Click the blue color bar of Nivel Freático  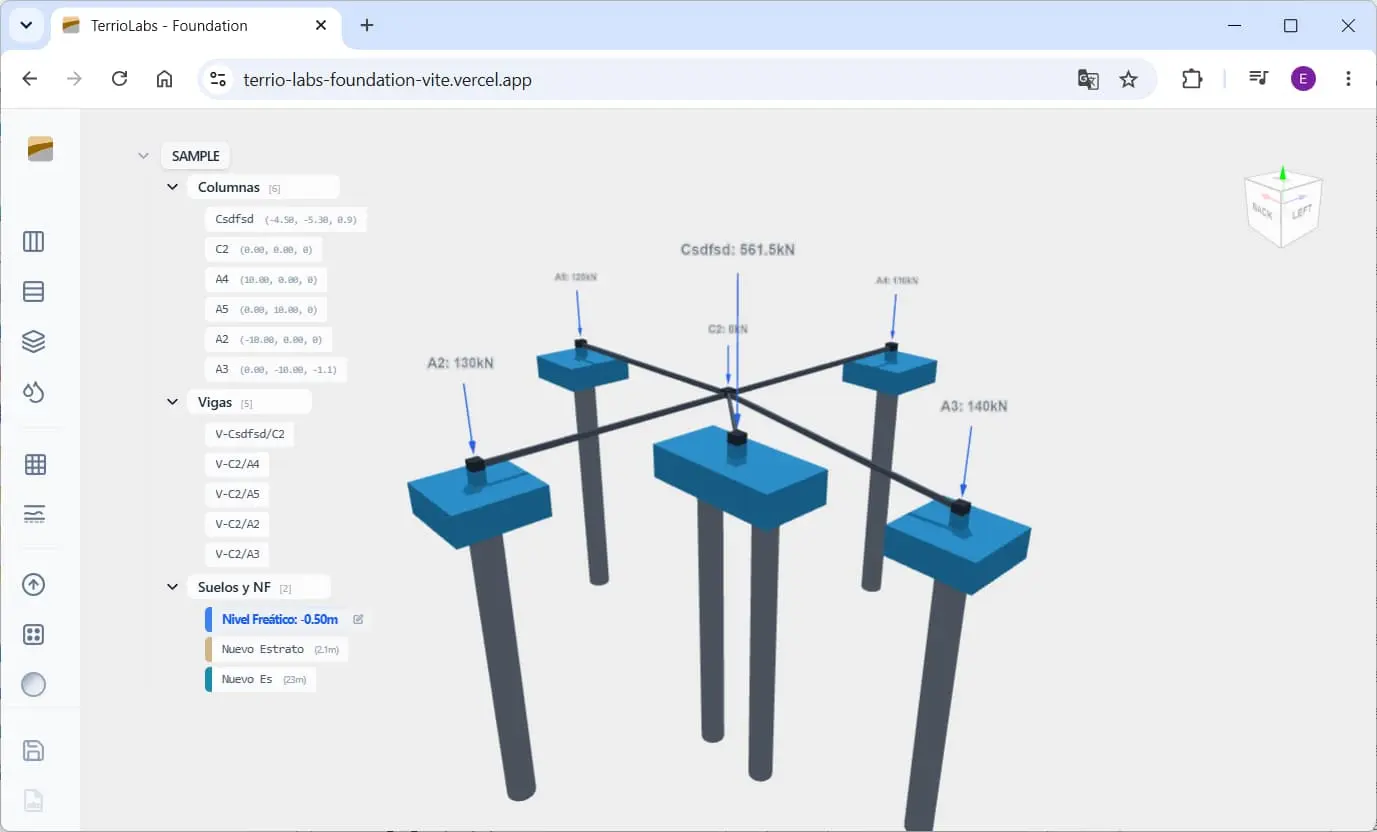coord(209,619)
